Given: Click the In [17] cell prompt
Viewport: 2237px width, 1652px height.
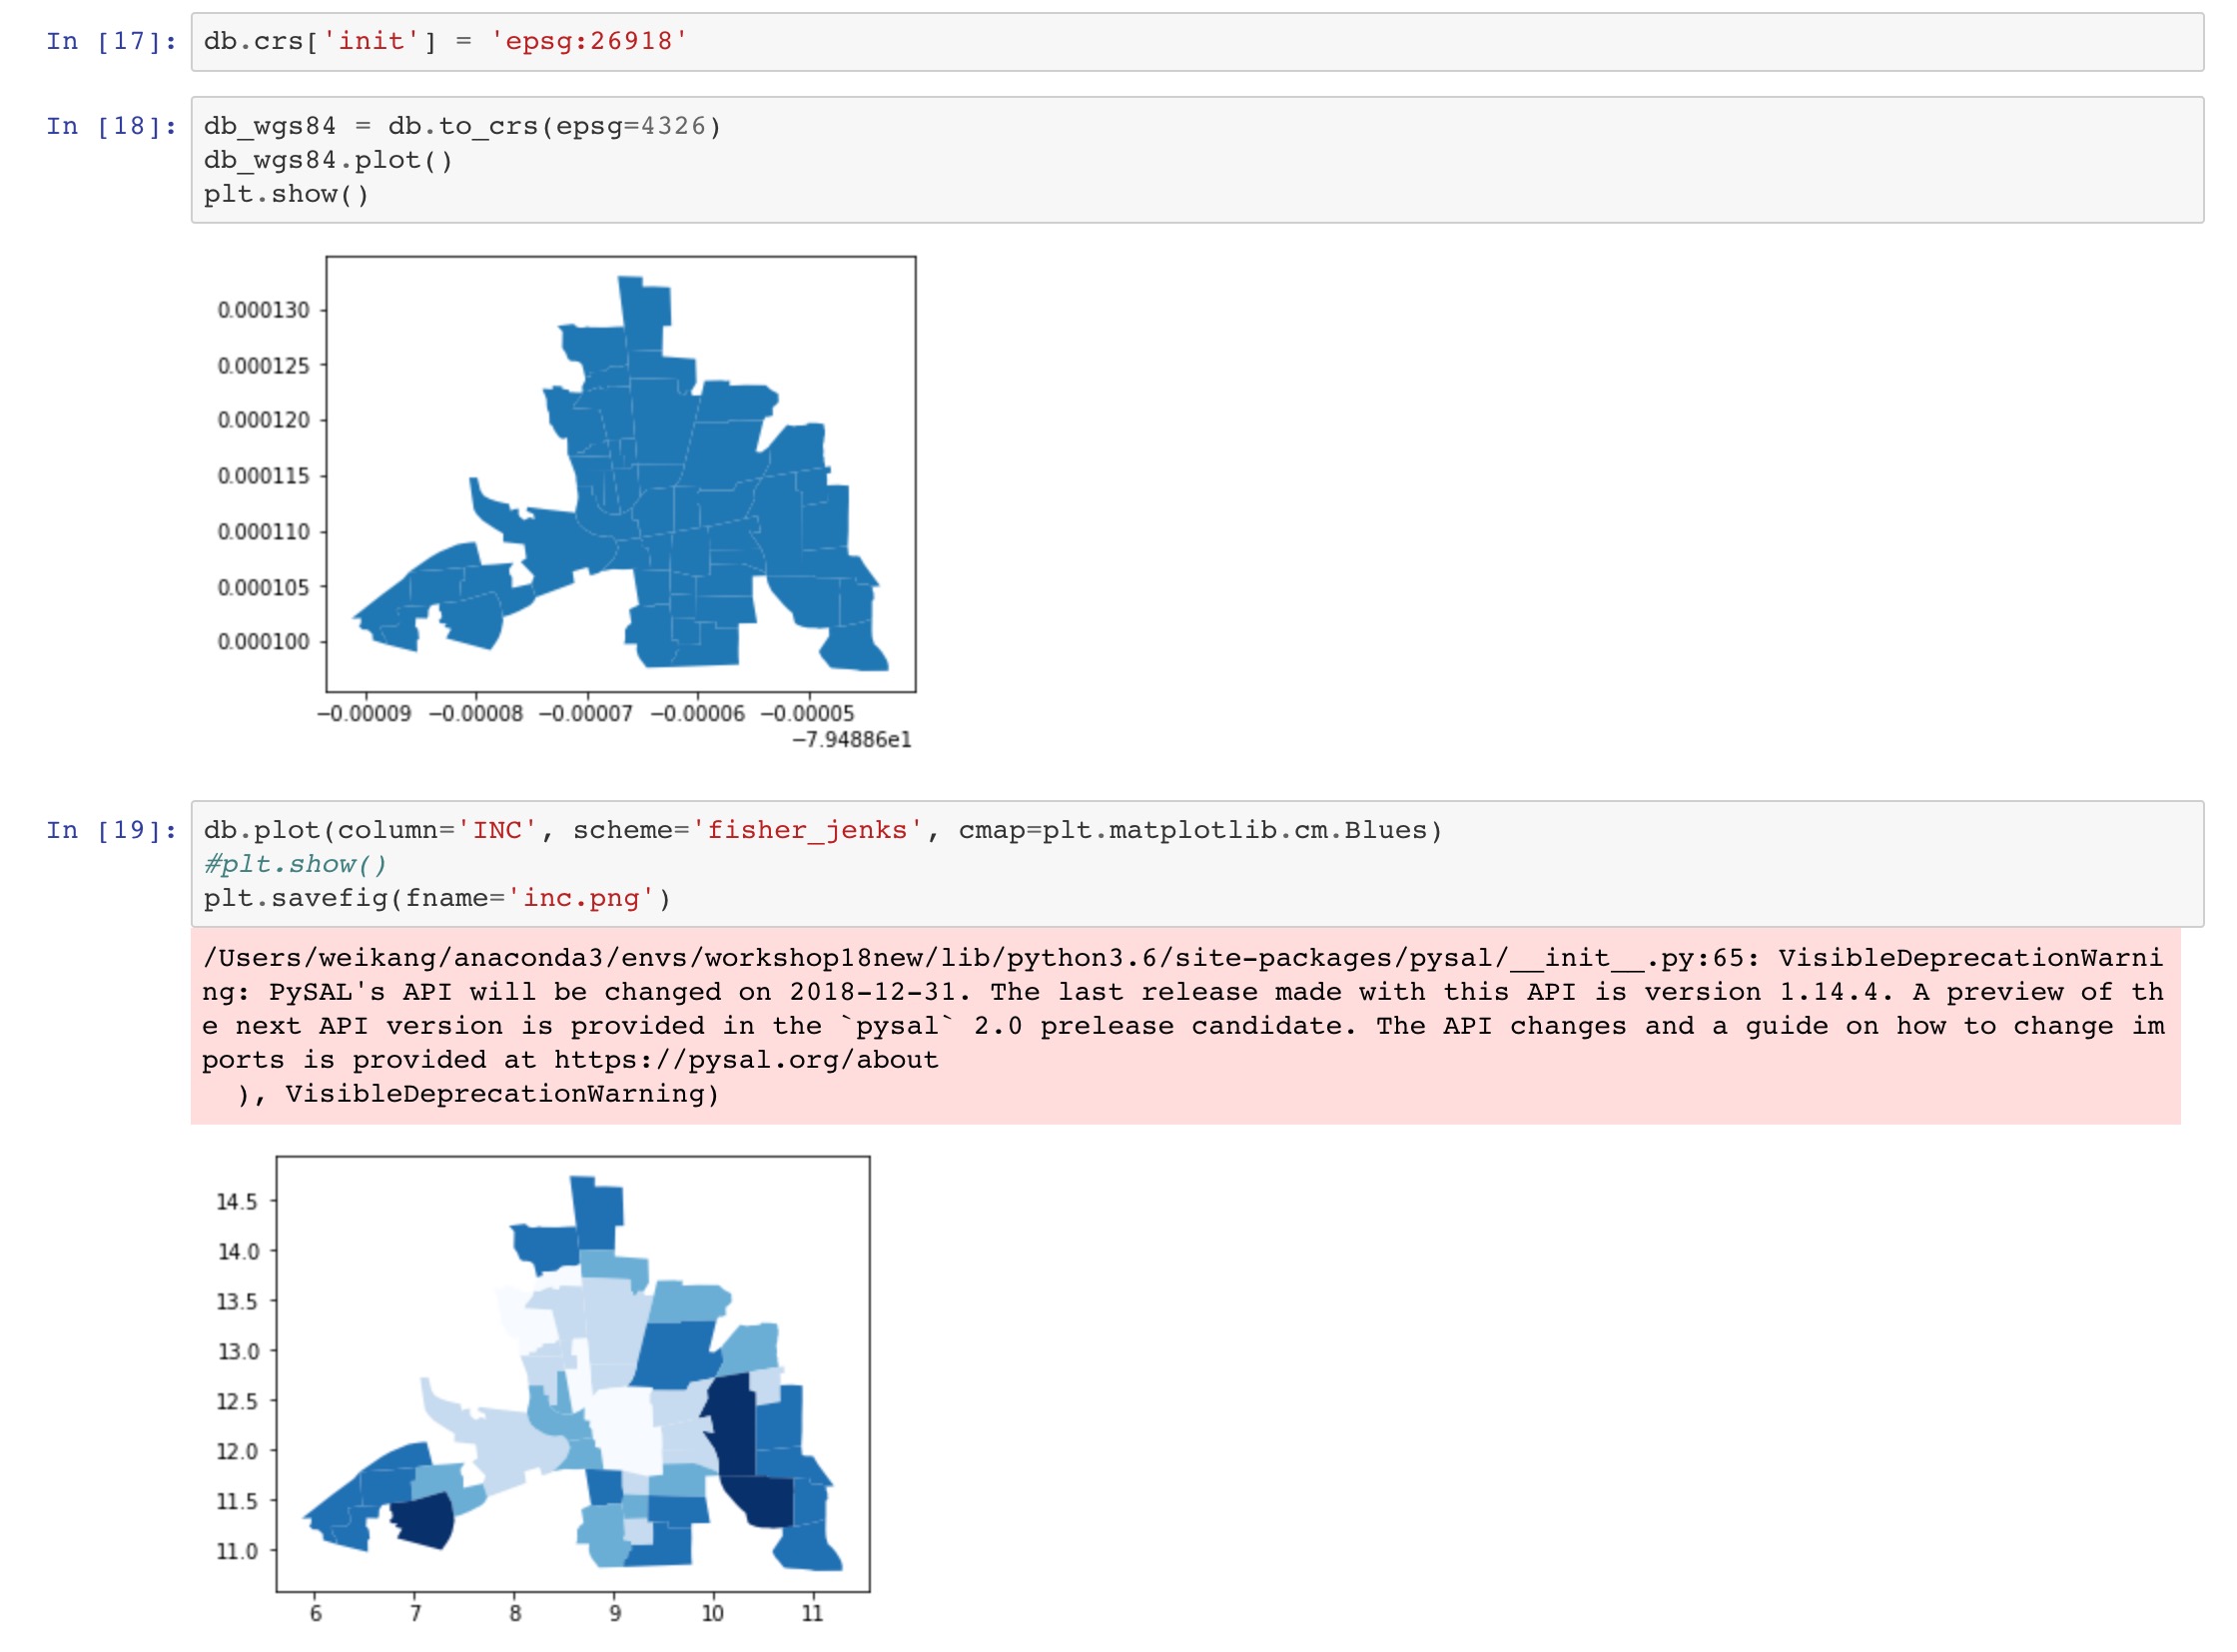Looking at the screenshot, I should point(111,41).
